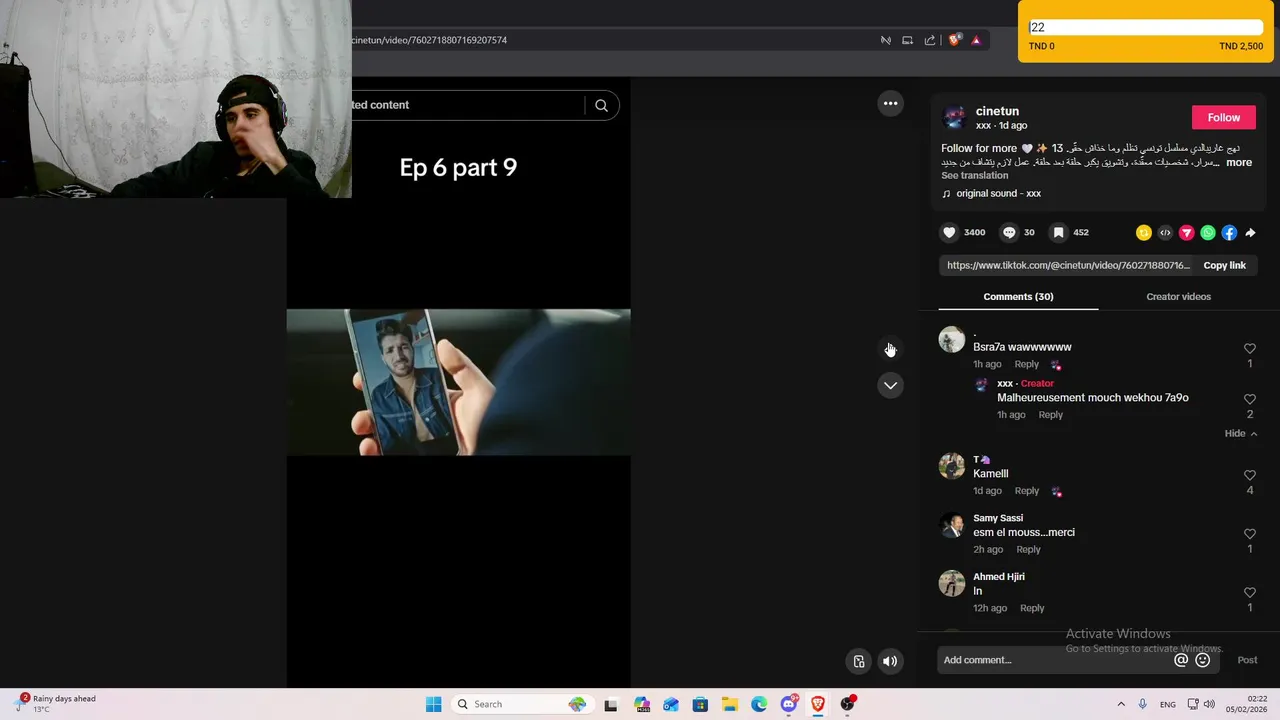
Task: Insert a mention with the @ icon
Action: tap(1181, 660)
